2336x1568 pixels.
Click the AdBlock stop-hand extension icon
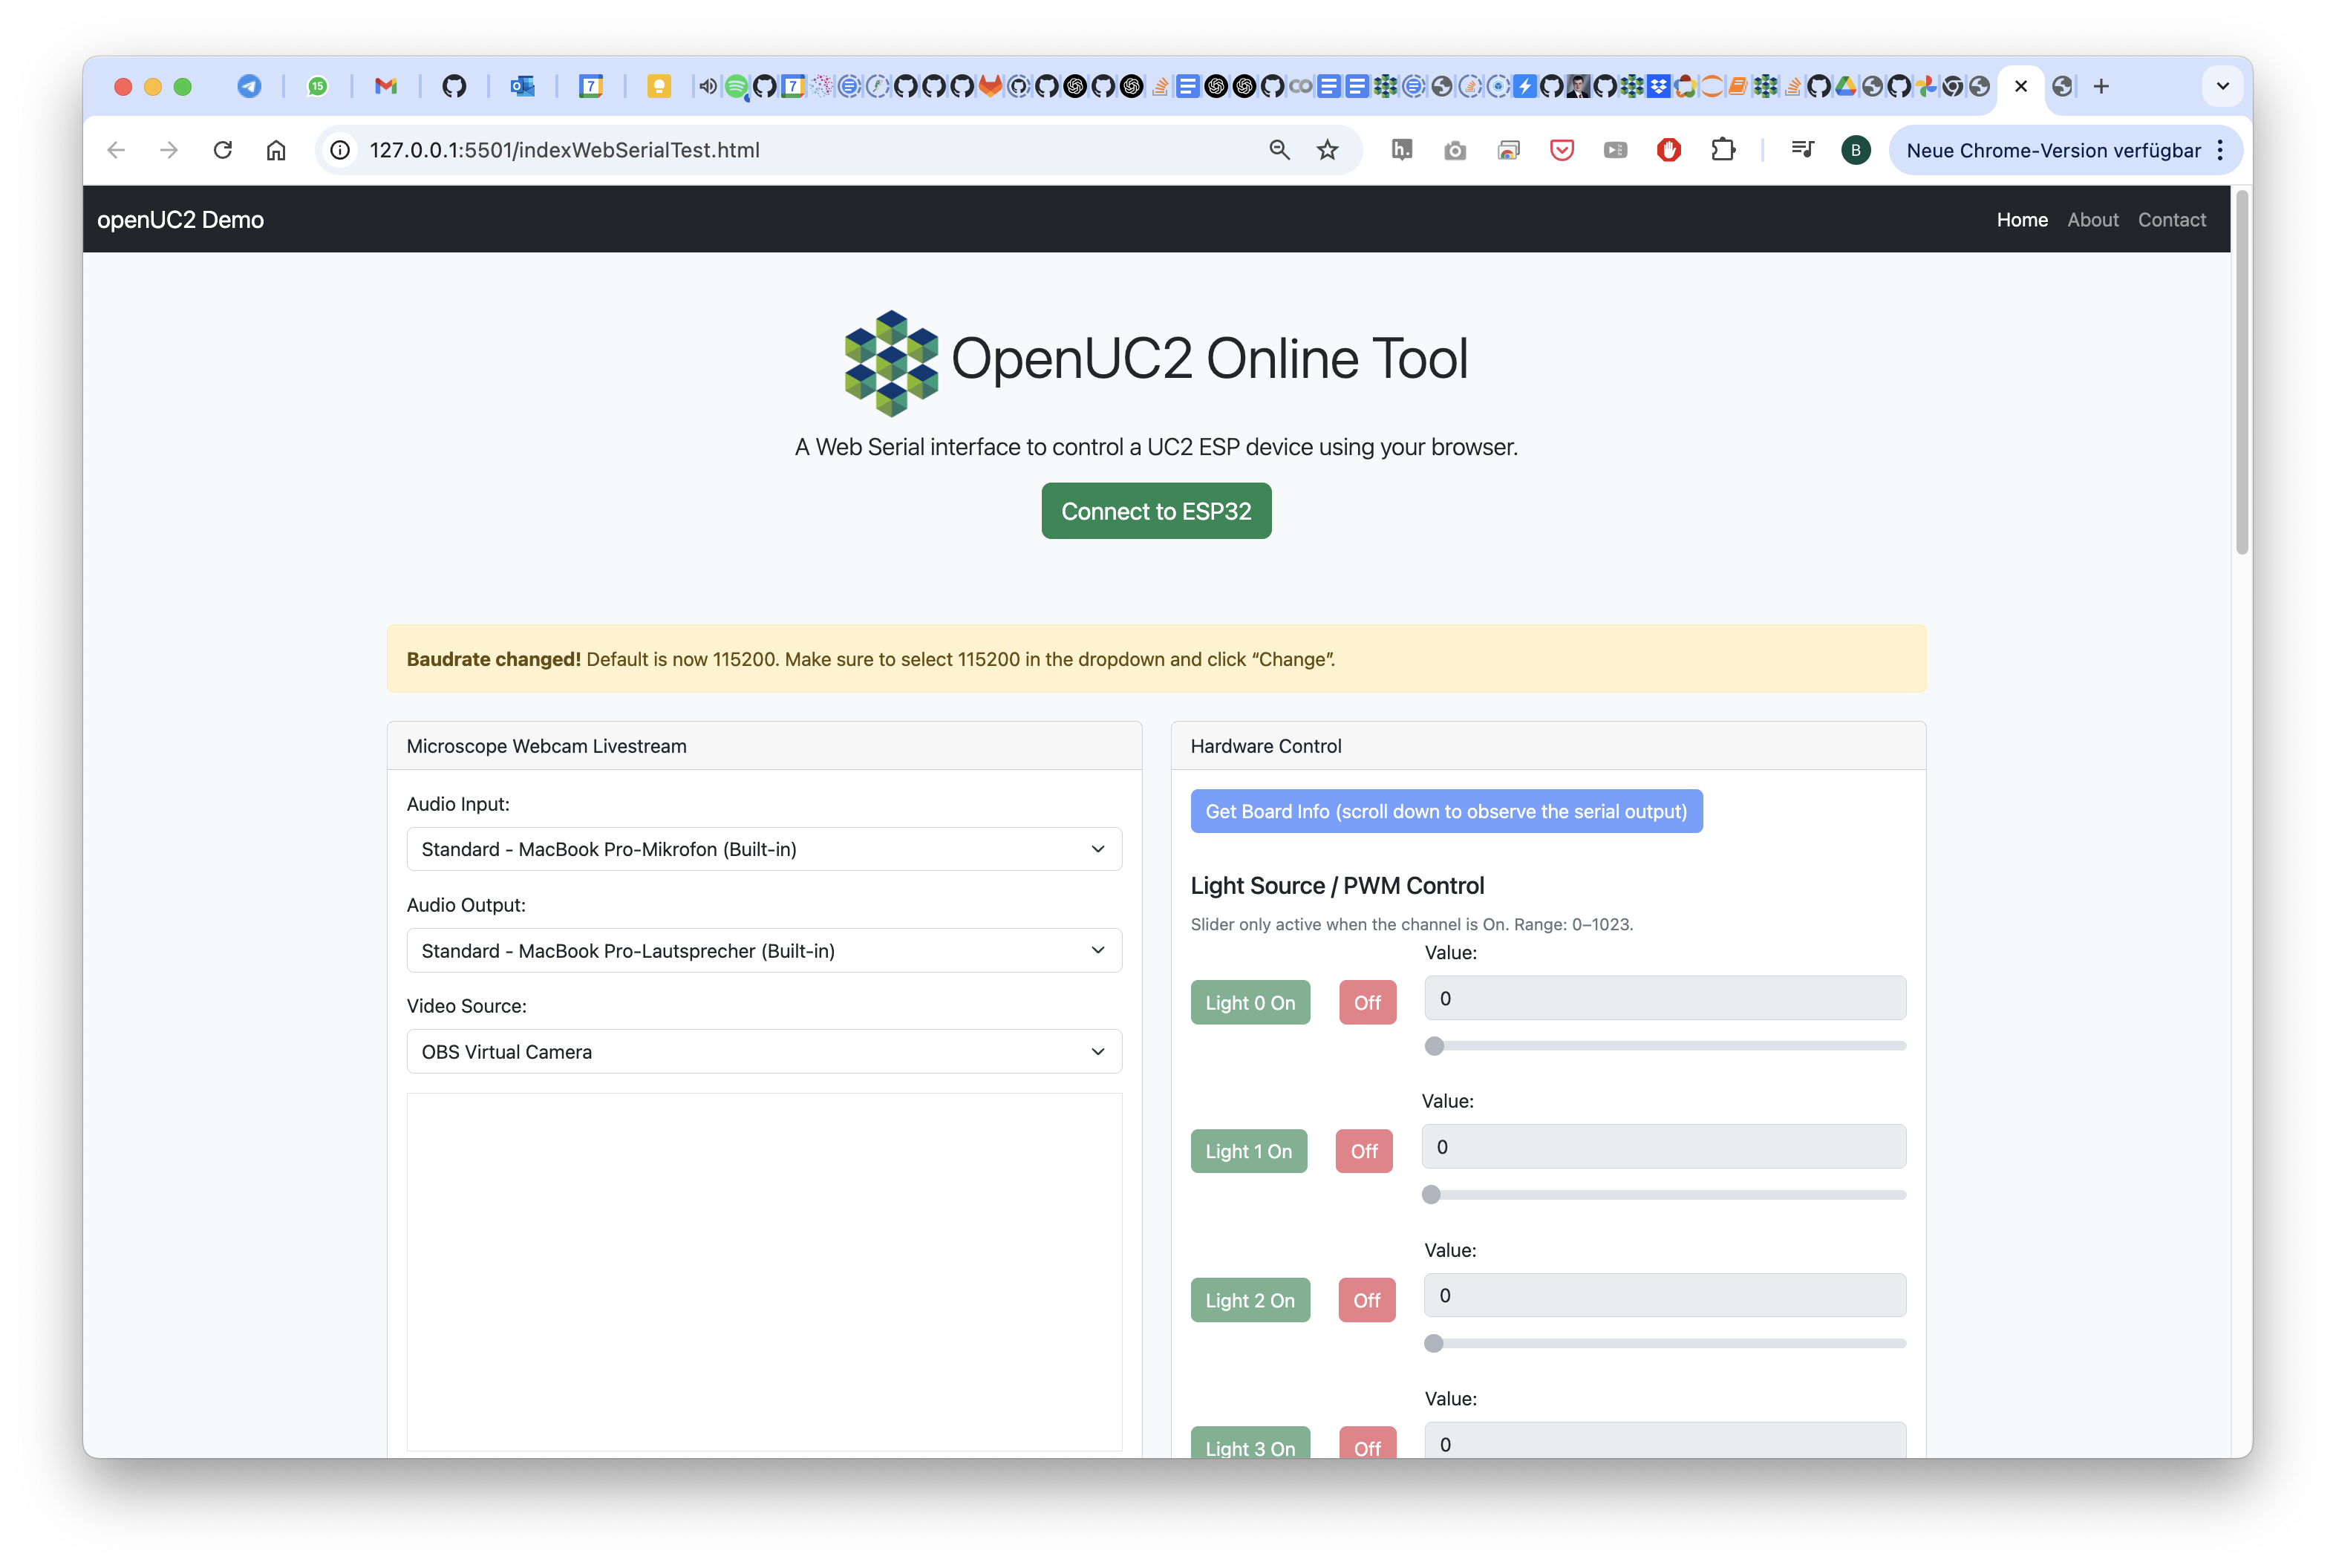(x=1668, y=150)
